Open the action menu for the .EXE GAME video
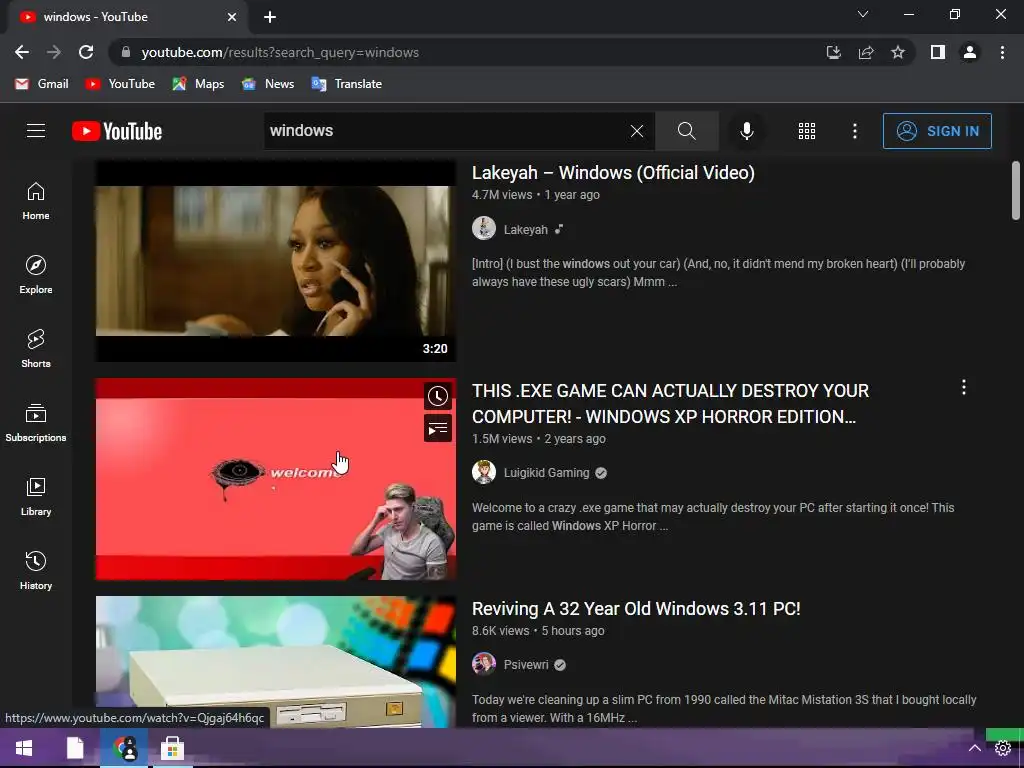Screen dimensions: 1024x768 coord(963,387)
